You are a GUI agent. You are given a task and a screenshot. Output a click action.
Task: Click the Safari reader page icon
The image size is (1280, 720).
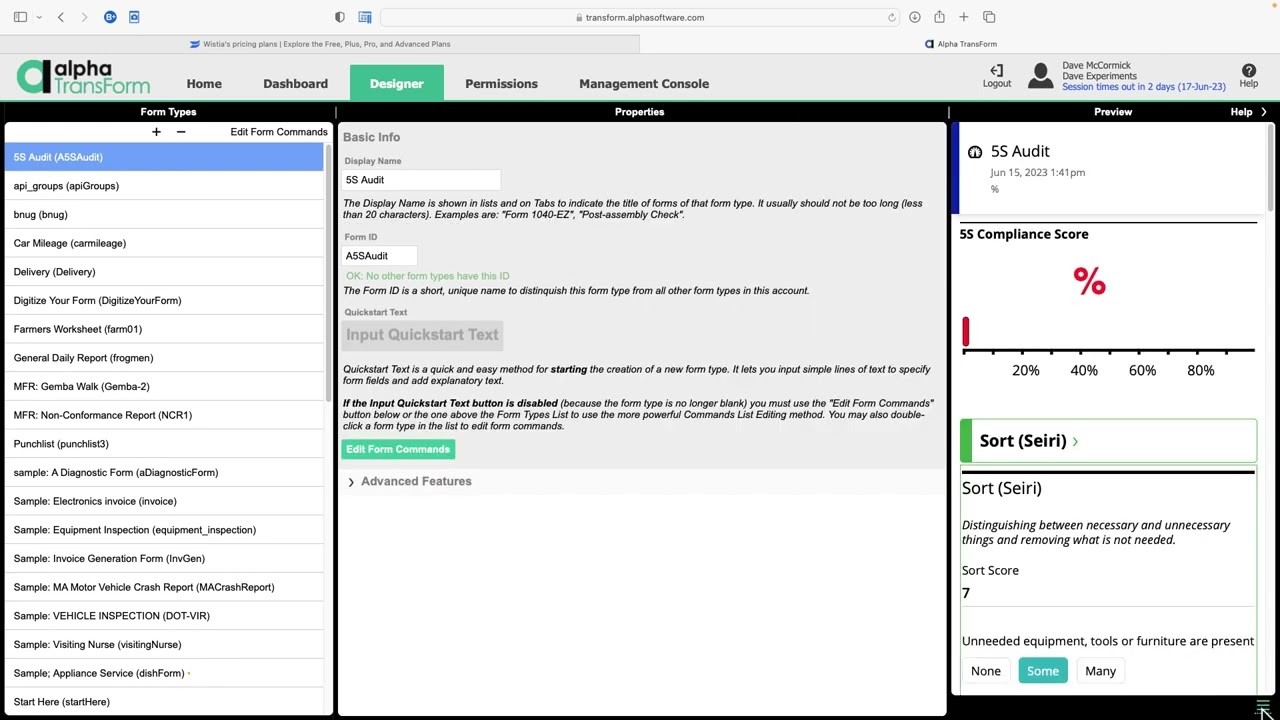click(x=365, y=17)
